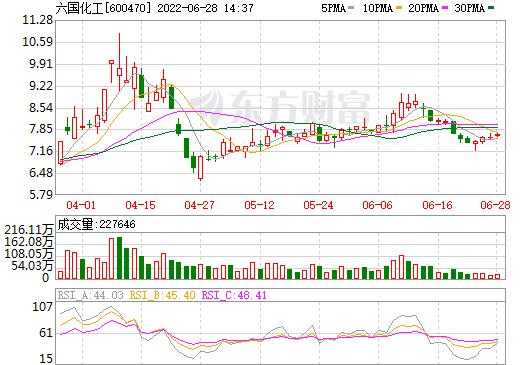520x365 pixels.
Task: Click the 108.05万 volume axis label
Action: click(x=29, y=254)
